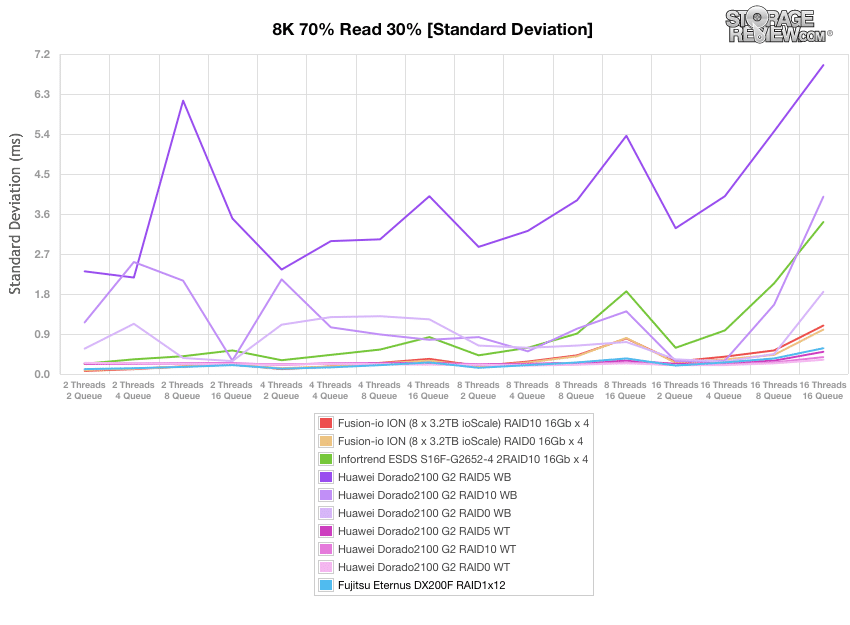Viewport: 850px width, 625px height.
Task: Click the 1.8 y-axis value
Action: coord(42,294)
